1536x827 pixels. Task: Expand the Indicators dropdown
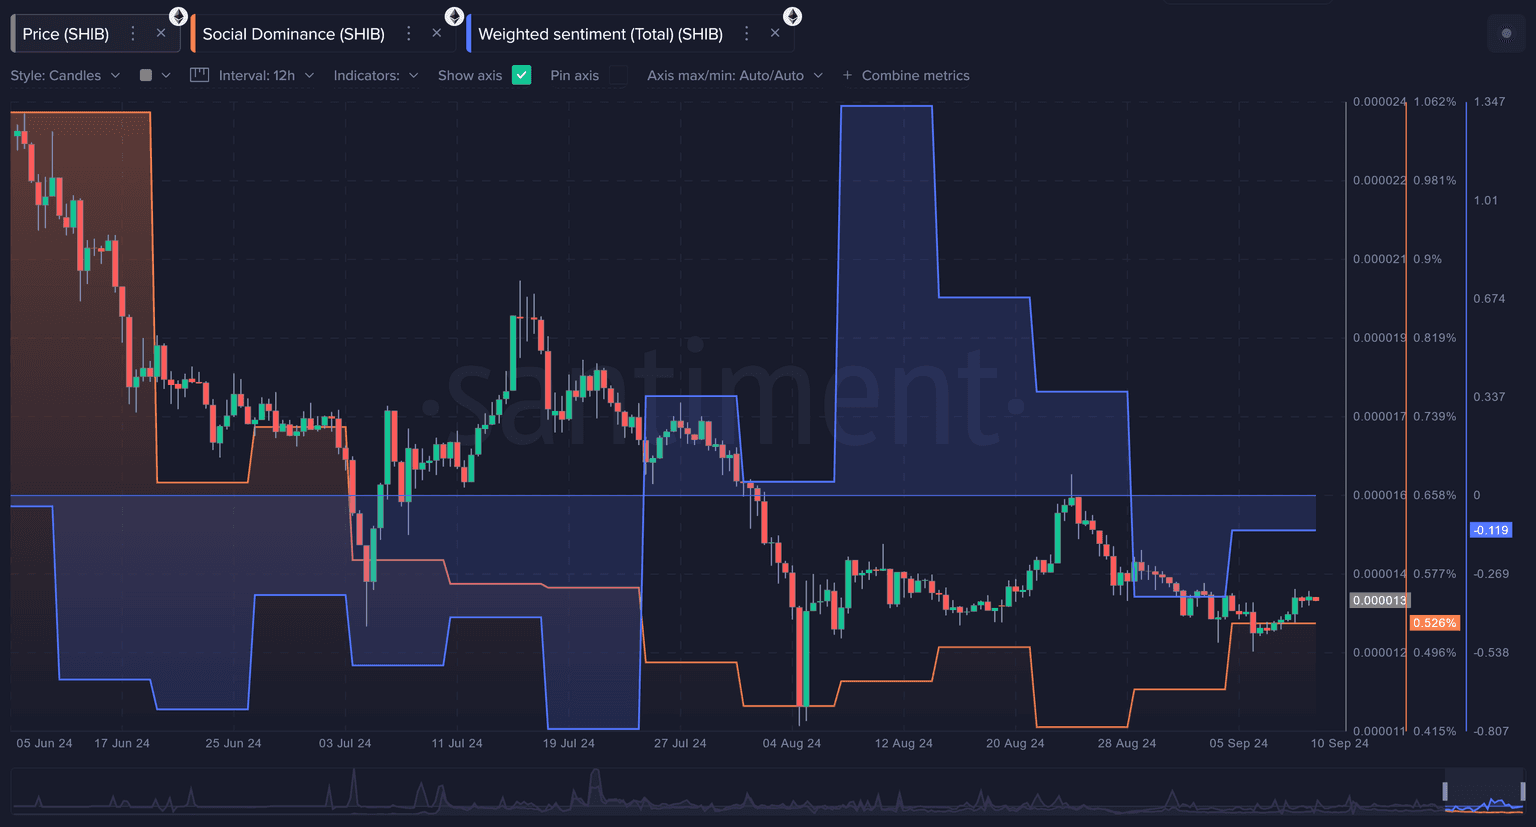(375, 75)
